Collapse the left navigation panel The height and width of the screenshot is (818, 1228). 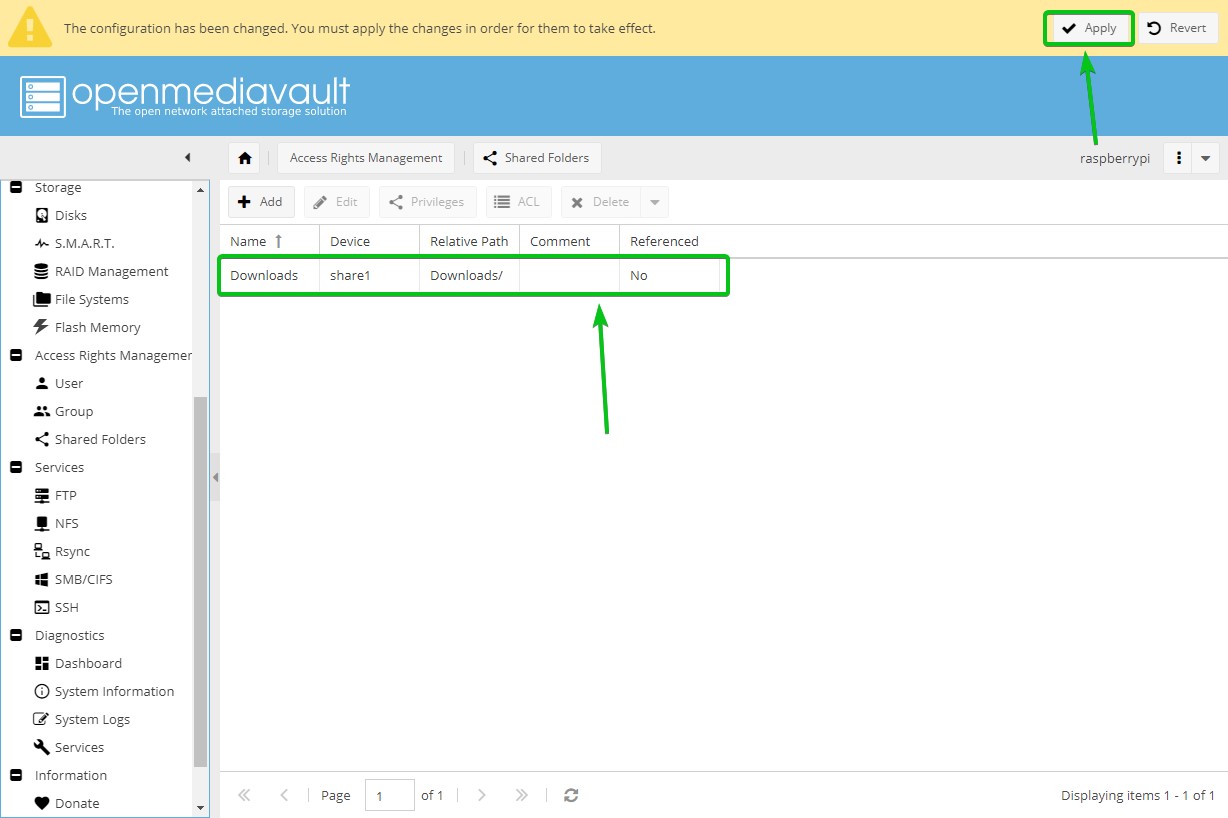click(x=187, y=158)
